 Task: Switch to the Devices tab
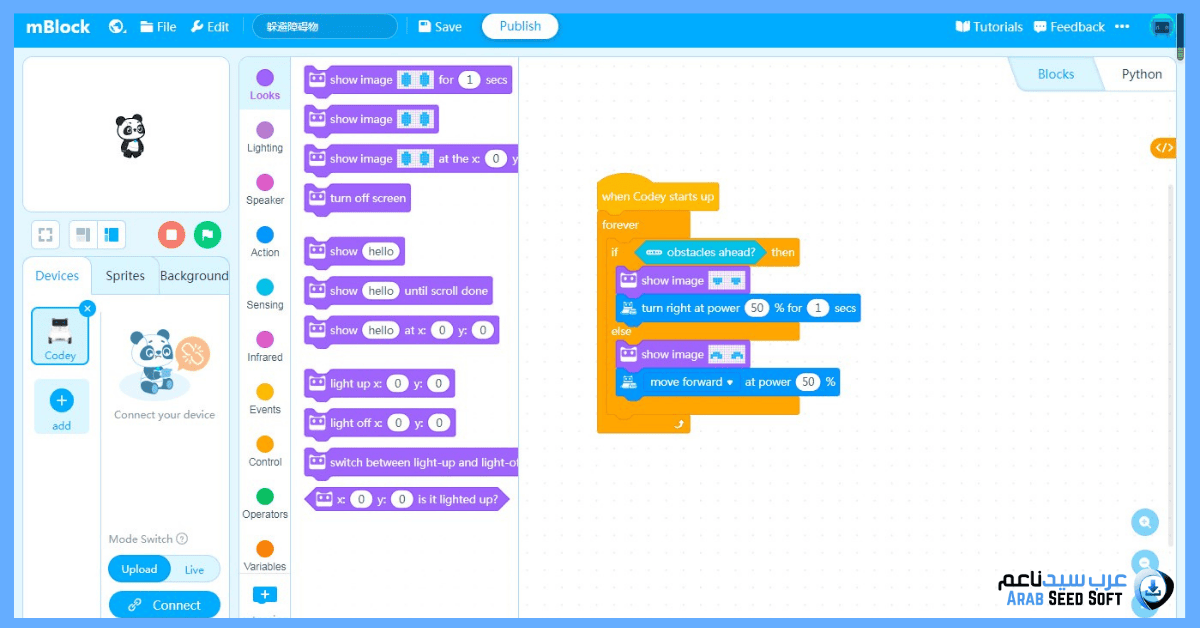click(57, 276)
